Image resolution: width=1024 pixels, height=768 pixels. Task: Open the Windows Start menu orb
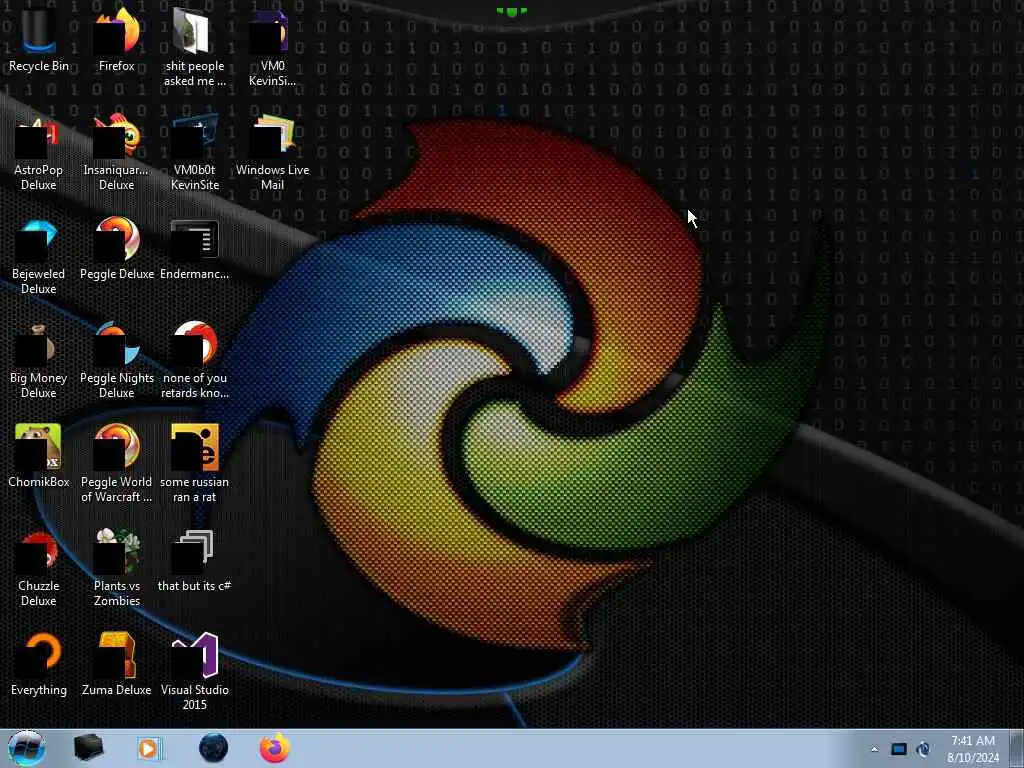(26, 748)
